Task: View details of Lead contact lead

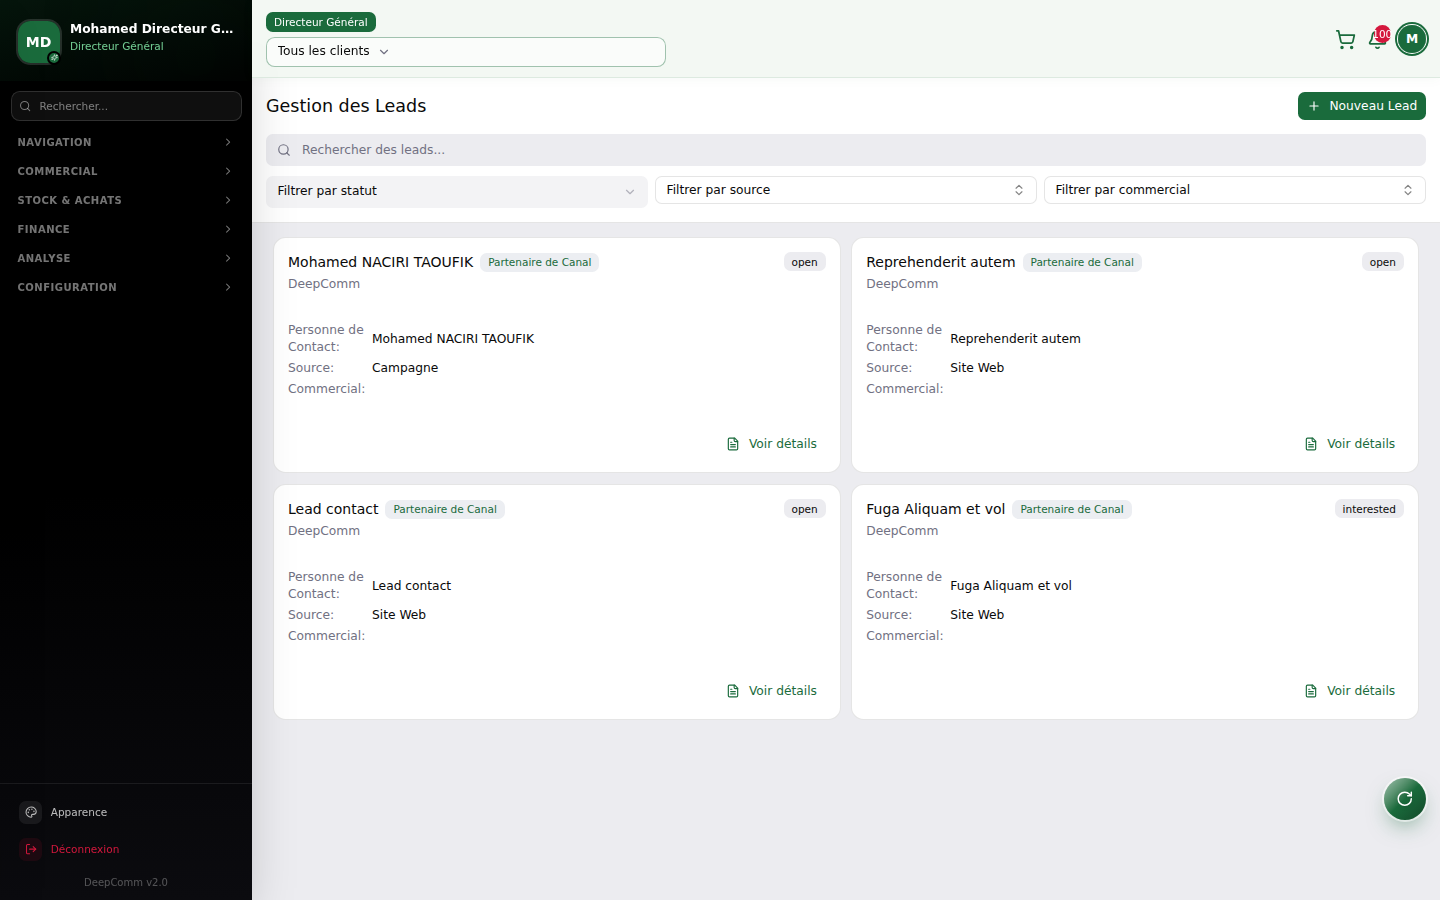Action: [x=771, y=691]
